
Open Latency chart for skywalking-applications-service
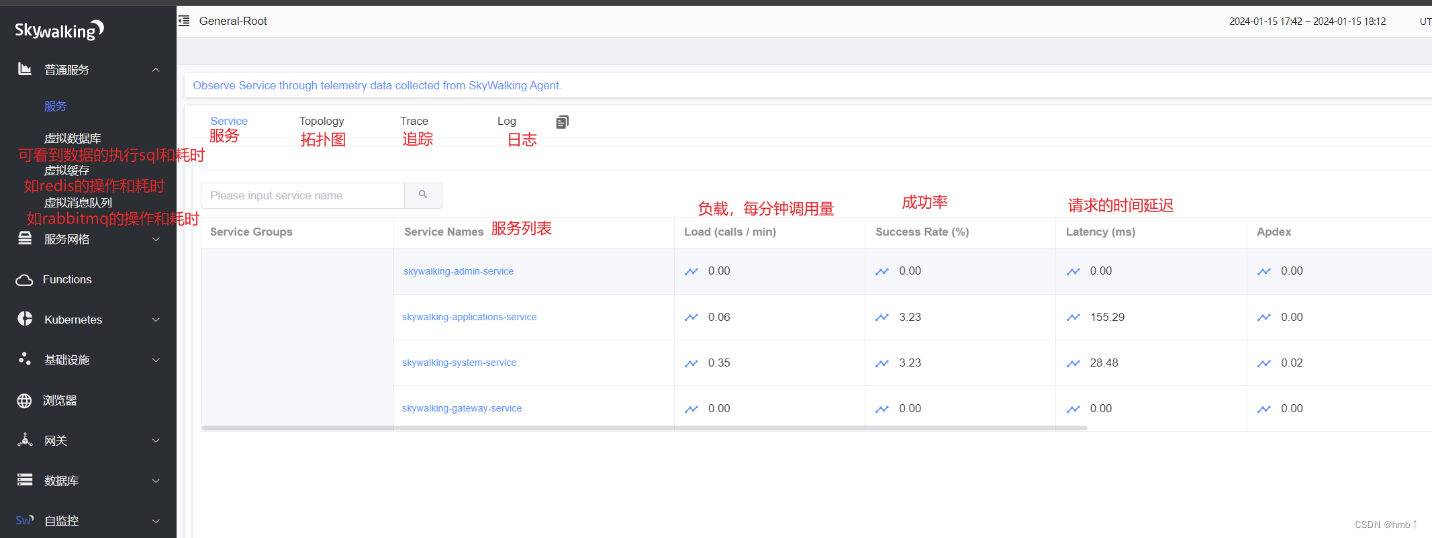1073,317
